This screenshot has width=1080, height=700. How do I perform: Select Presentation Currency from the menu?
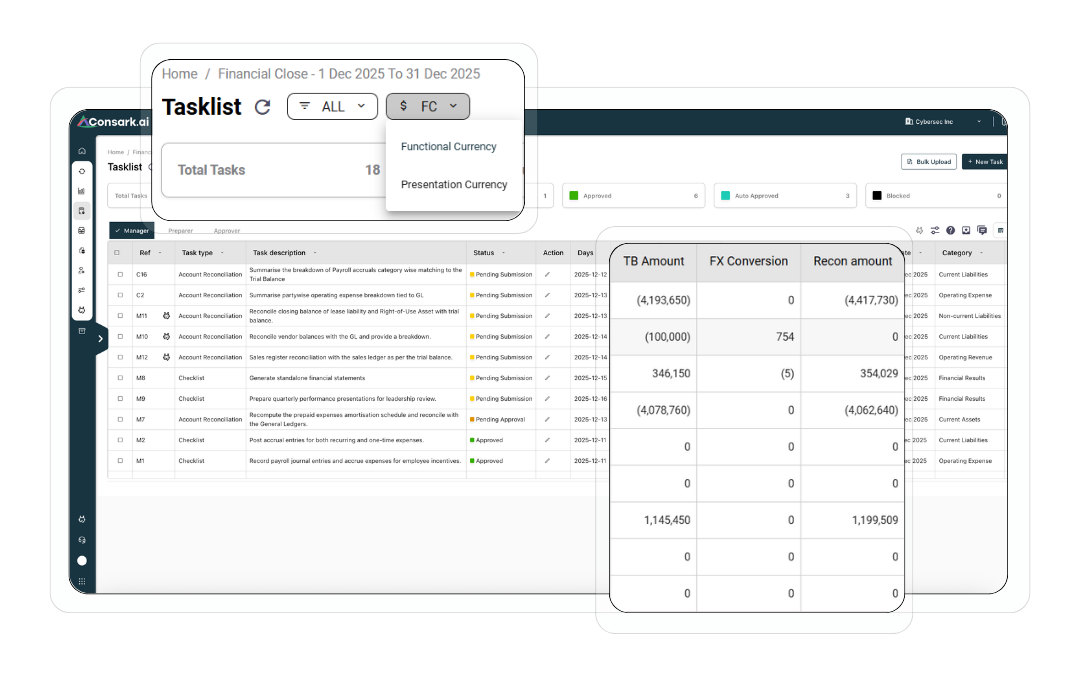coord(454,184)
